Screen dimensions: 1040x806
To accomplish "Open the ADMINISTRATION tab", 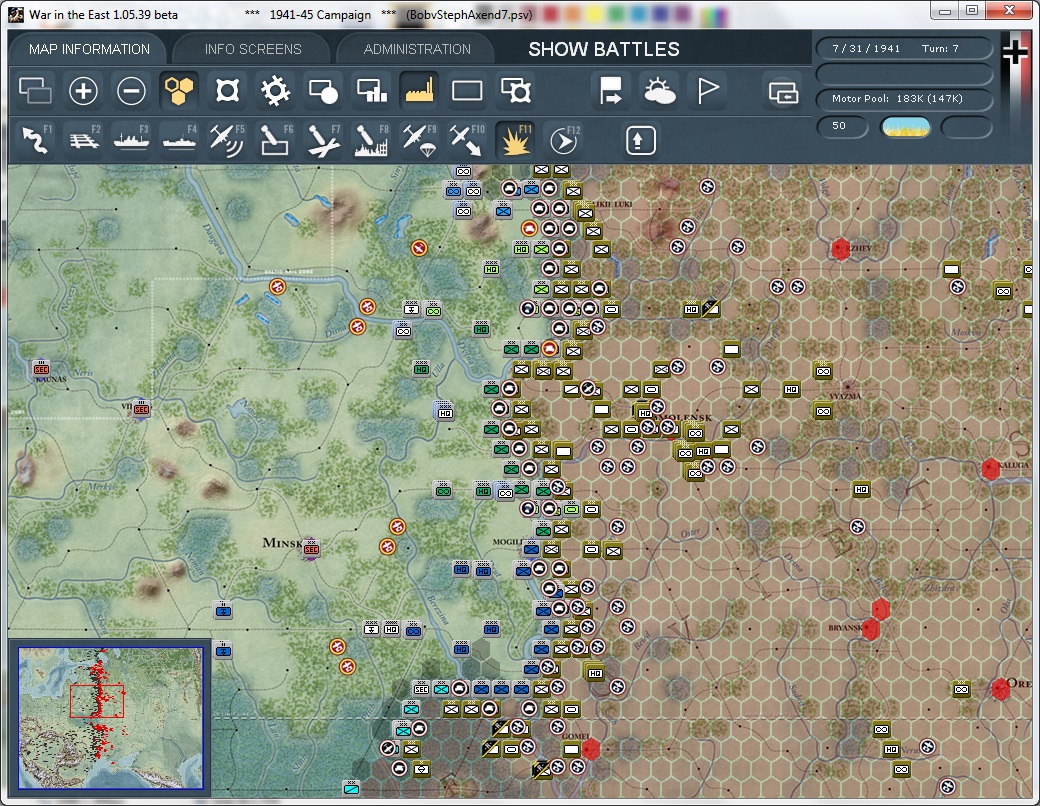I will click(417, 49).
